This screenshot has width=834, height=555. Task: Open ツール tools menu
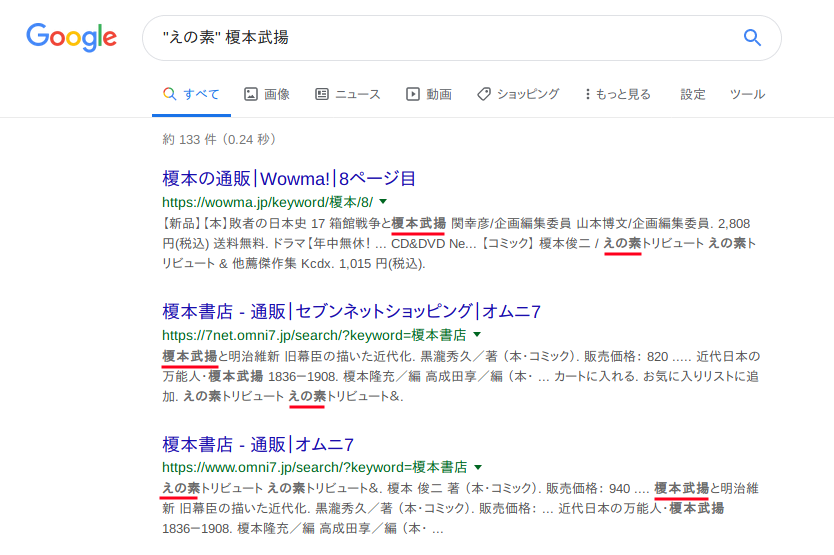pos(747,94)
